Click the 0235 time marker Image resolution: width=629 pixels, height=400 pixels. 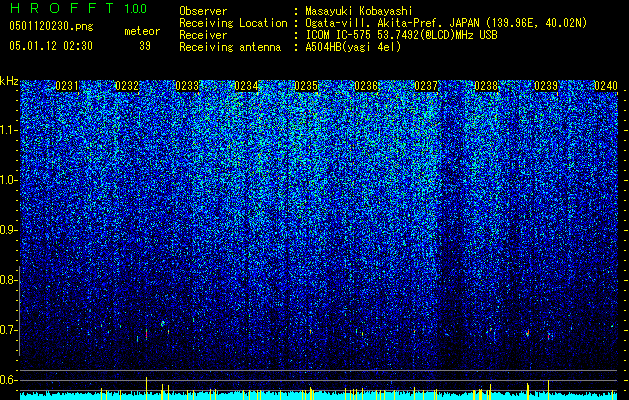pos(306,86)
